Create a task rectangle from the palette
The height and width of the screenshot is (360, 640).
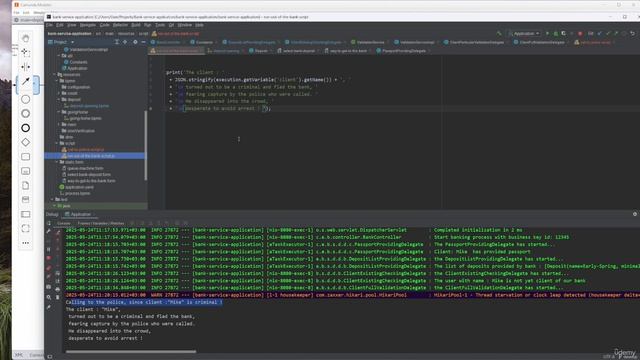click(x=25, y=157)
